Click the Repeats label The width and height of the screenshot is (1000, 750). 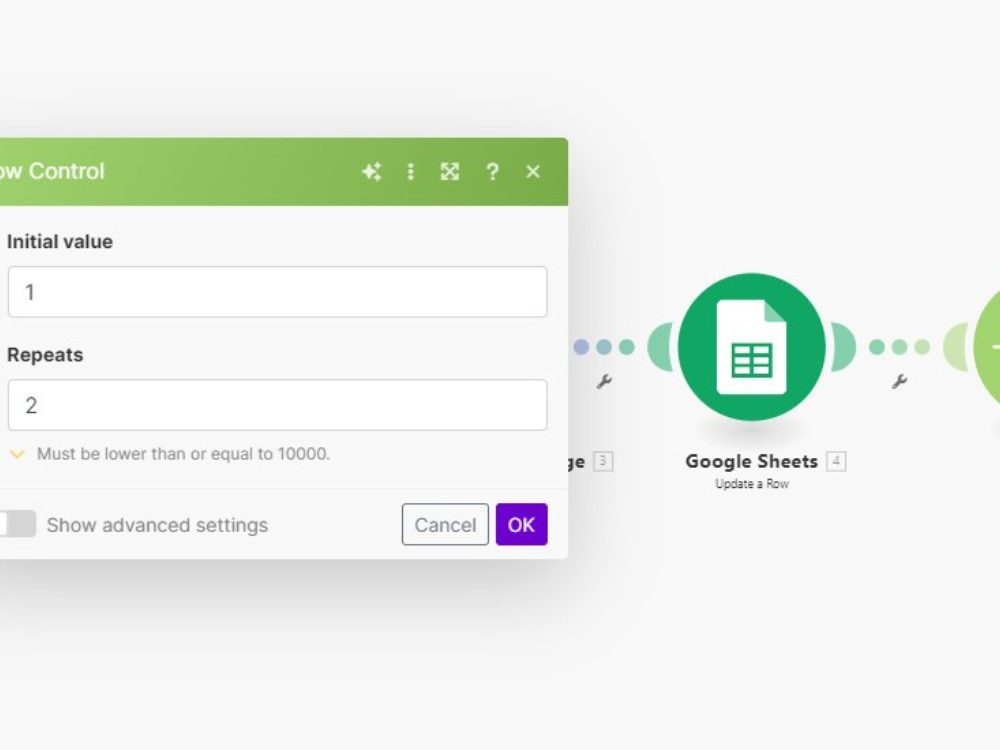pyautogui.click(x=45, y=355)
